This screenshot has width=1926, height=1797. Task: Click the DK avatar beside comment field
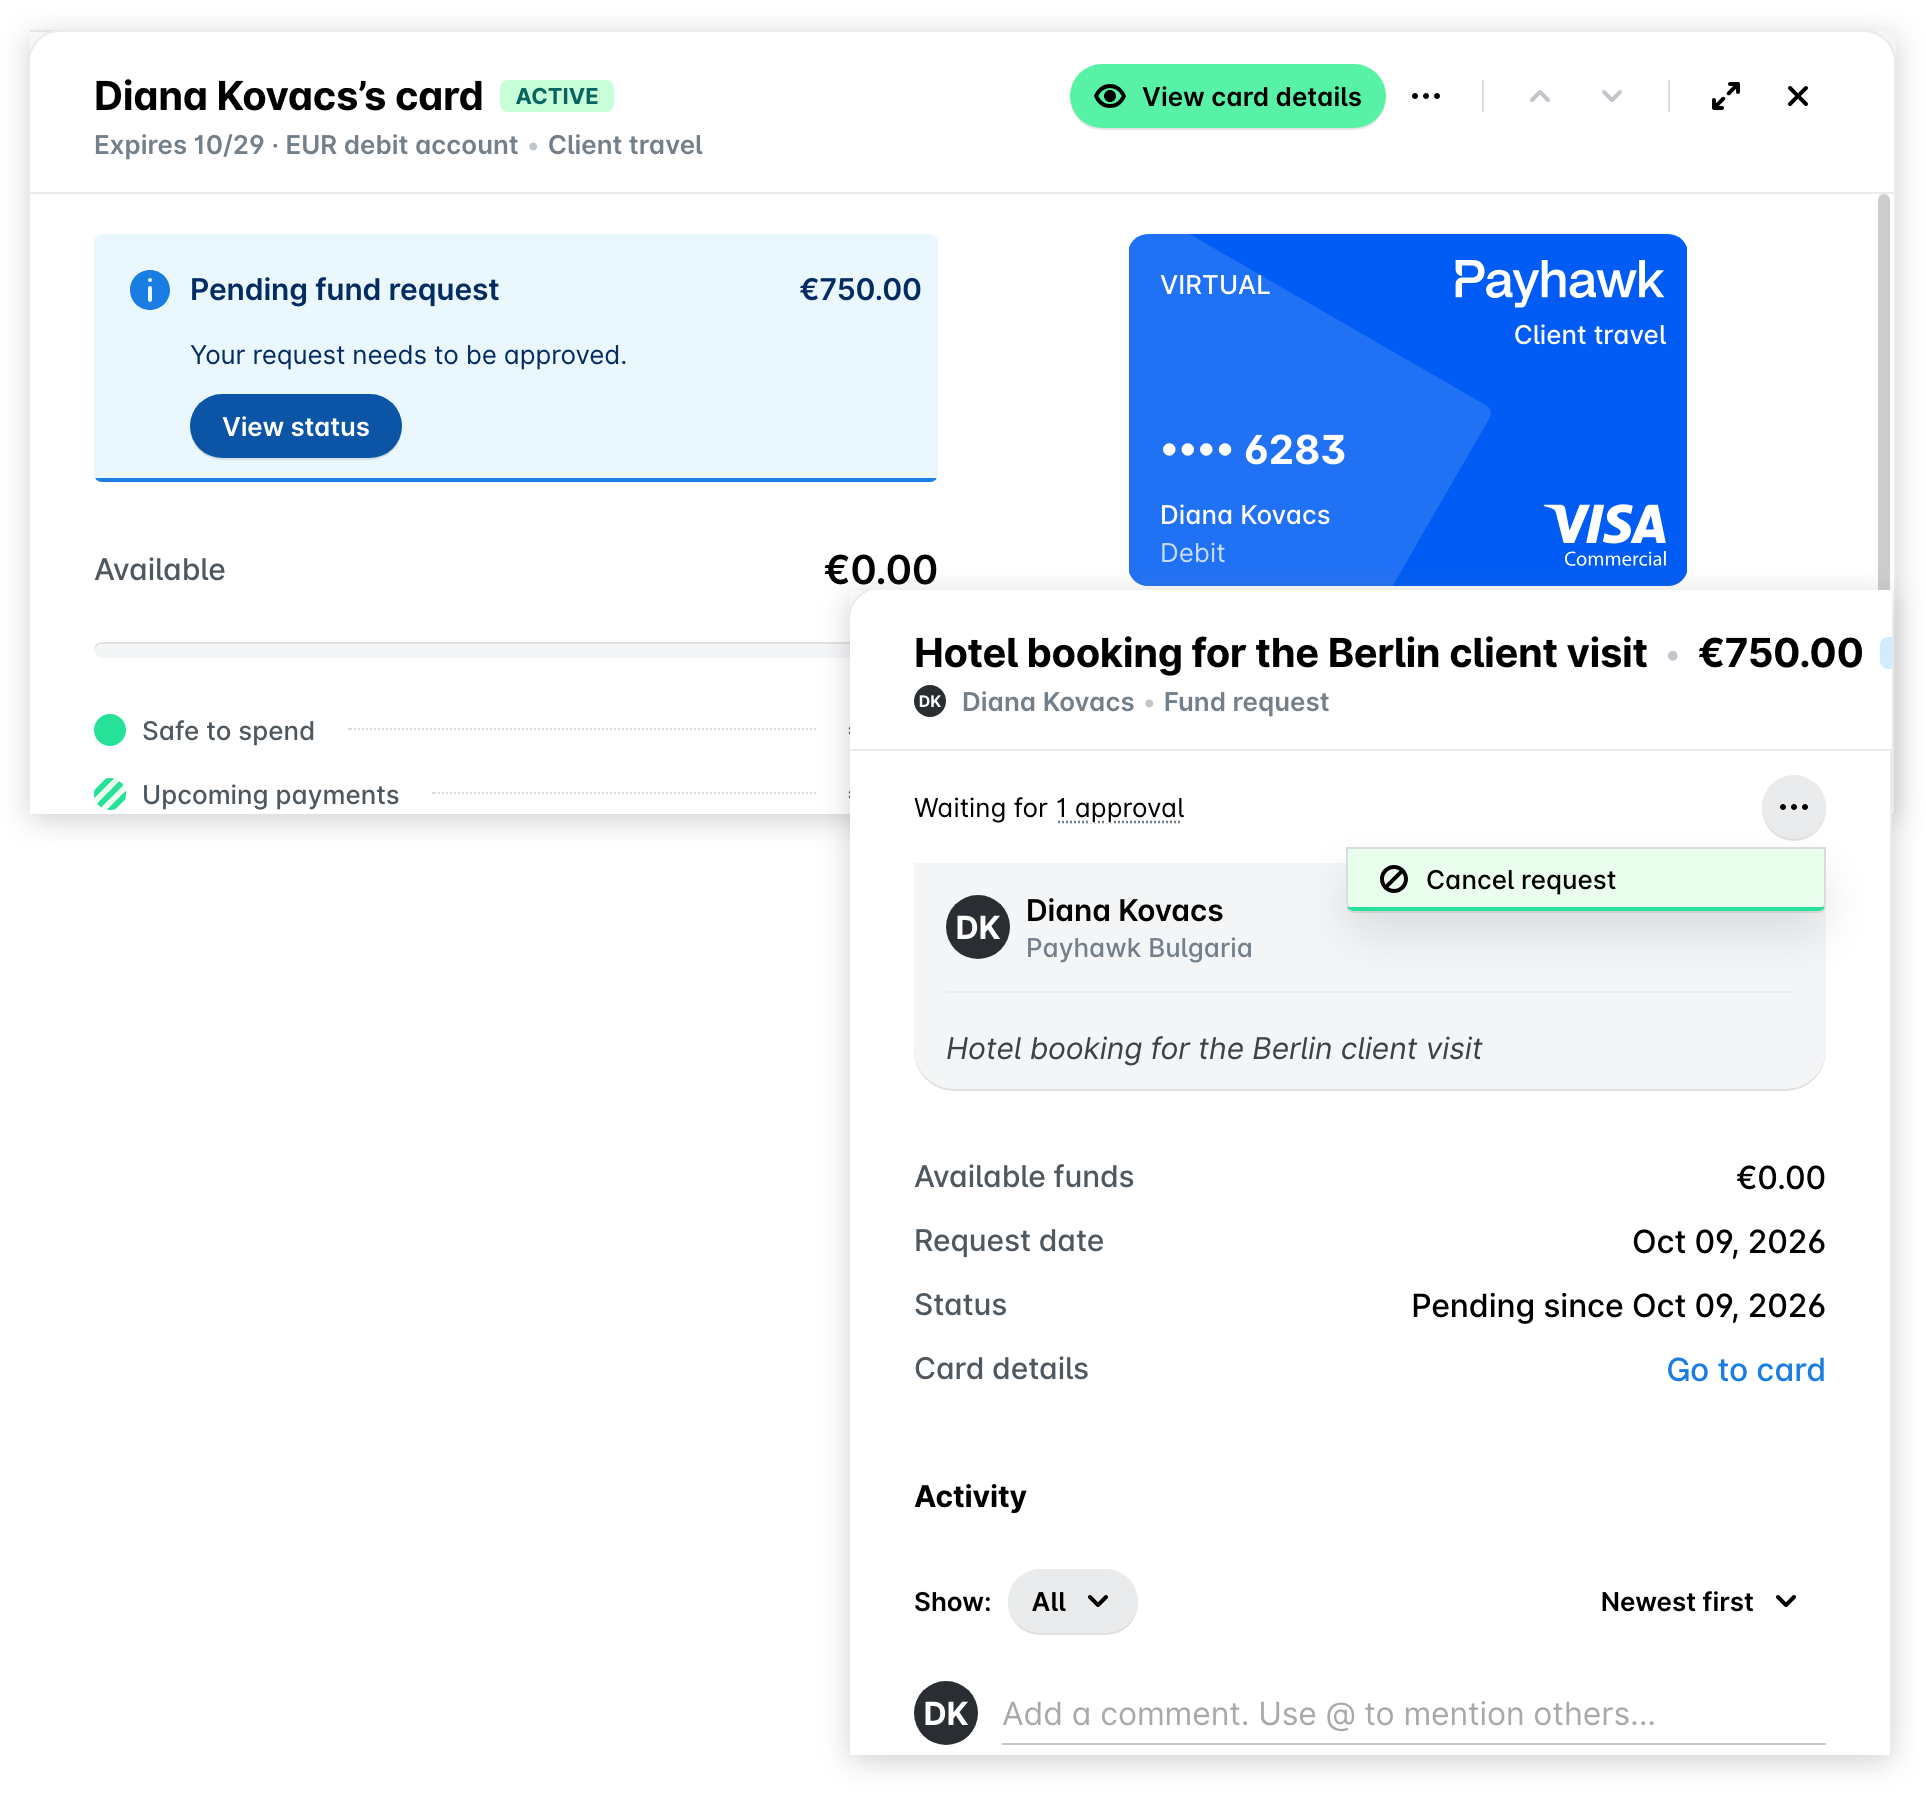click(946, 1714)
